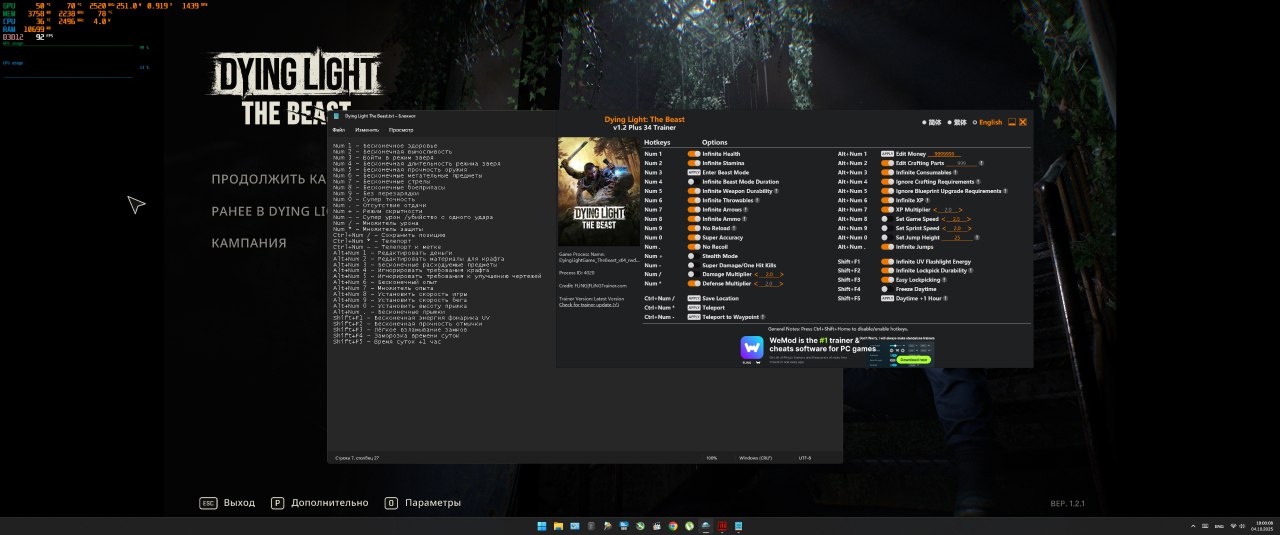Click info icon after Set Jump Height

point(977,238)
